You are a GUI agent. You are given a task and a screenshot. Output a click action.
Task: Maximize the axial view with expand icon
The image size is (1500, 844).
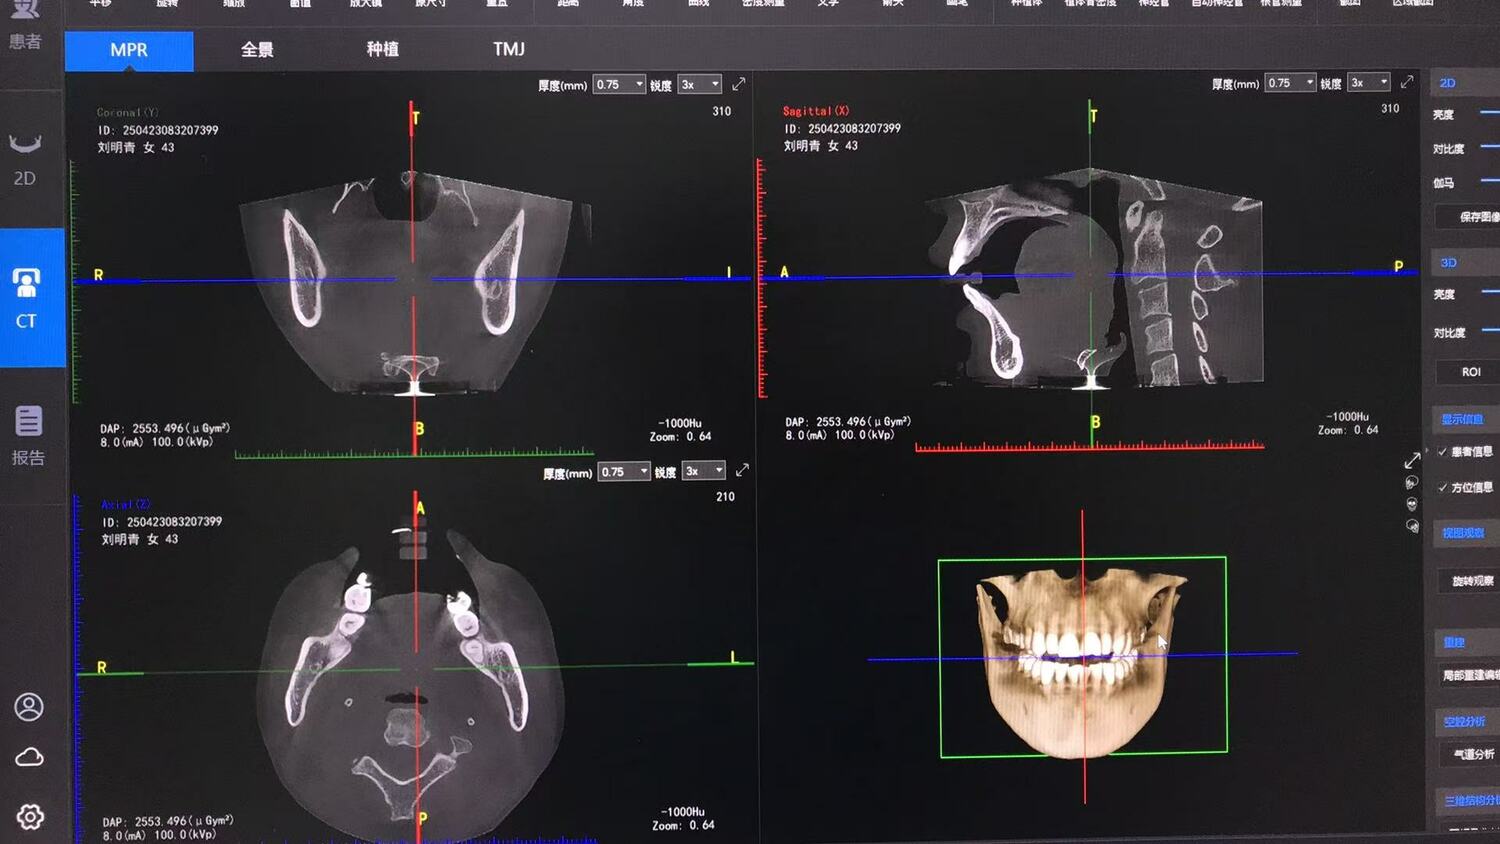pyautogui.click(x=742, y=470)
